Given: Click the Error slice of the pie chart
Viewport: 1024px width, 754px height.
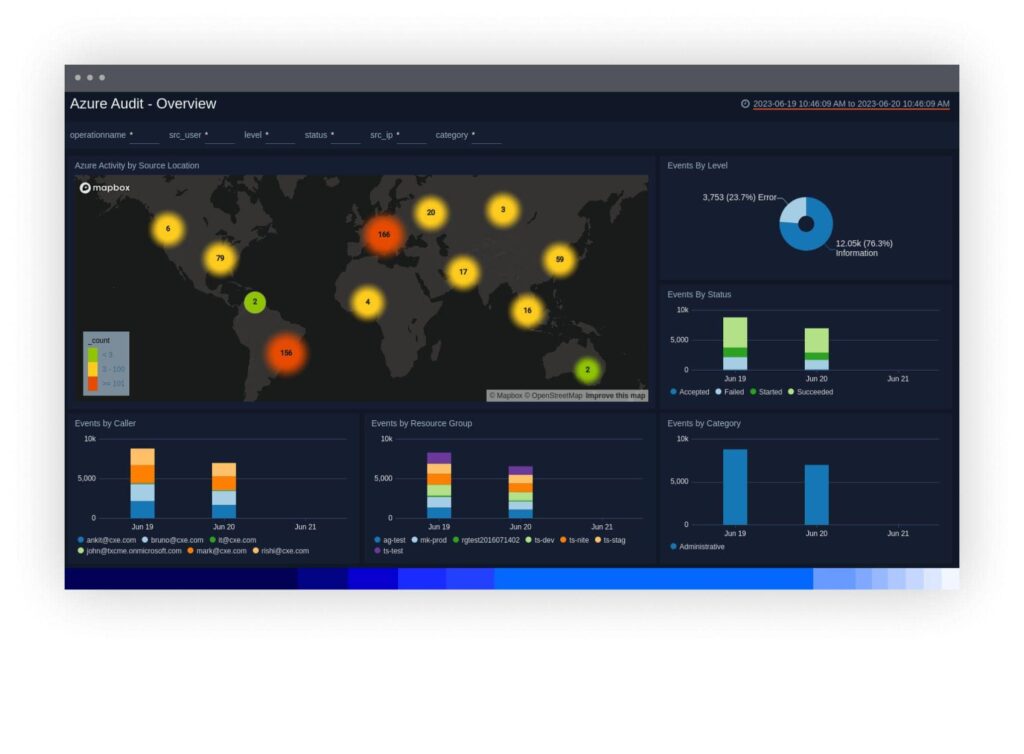Looking at the screenshot, I should coord(792,212).
